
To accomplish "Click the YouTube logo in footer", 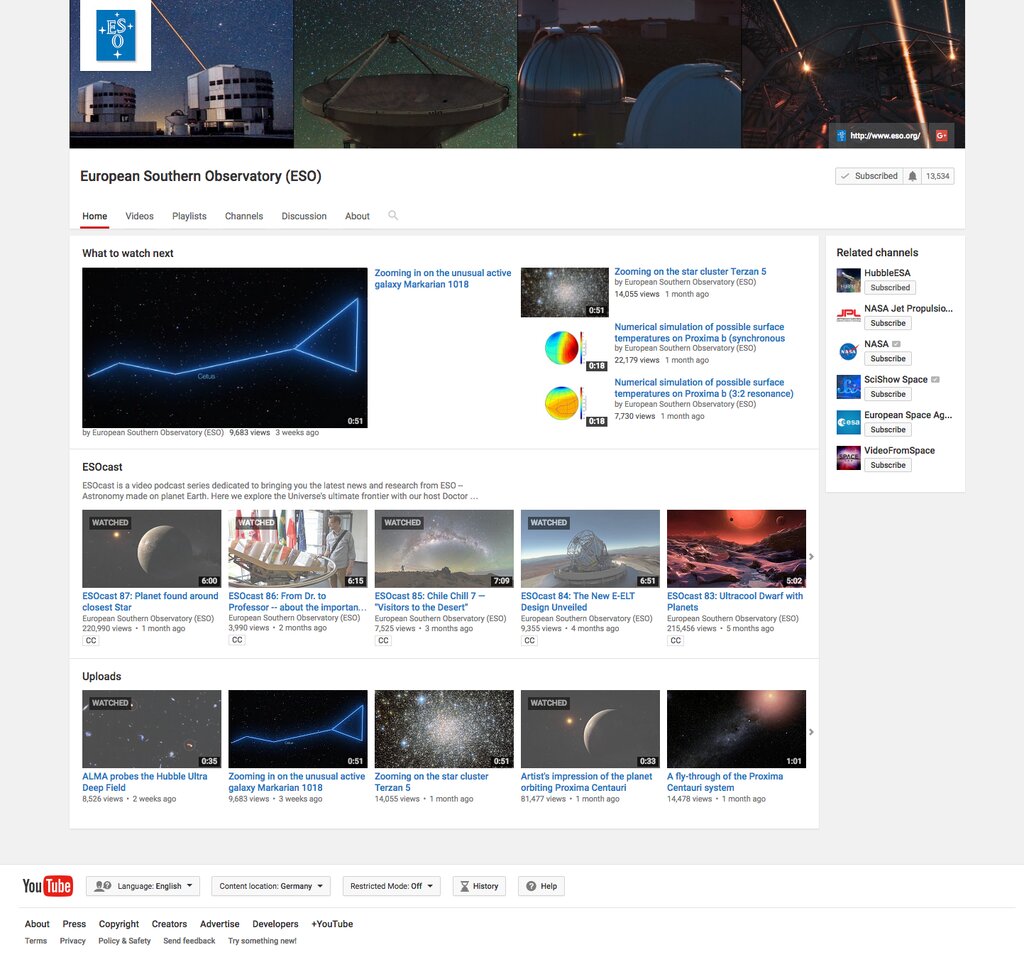I will click(47, 886).
